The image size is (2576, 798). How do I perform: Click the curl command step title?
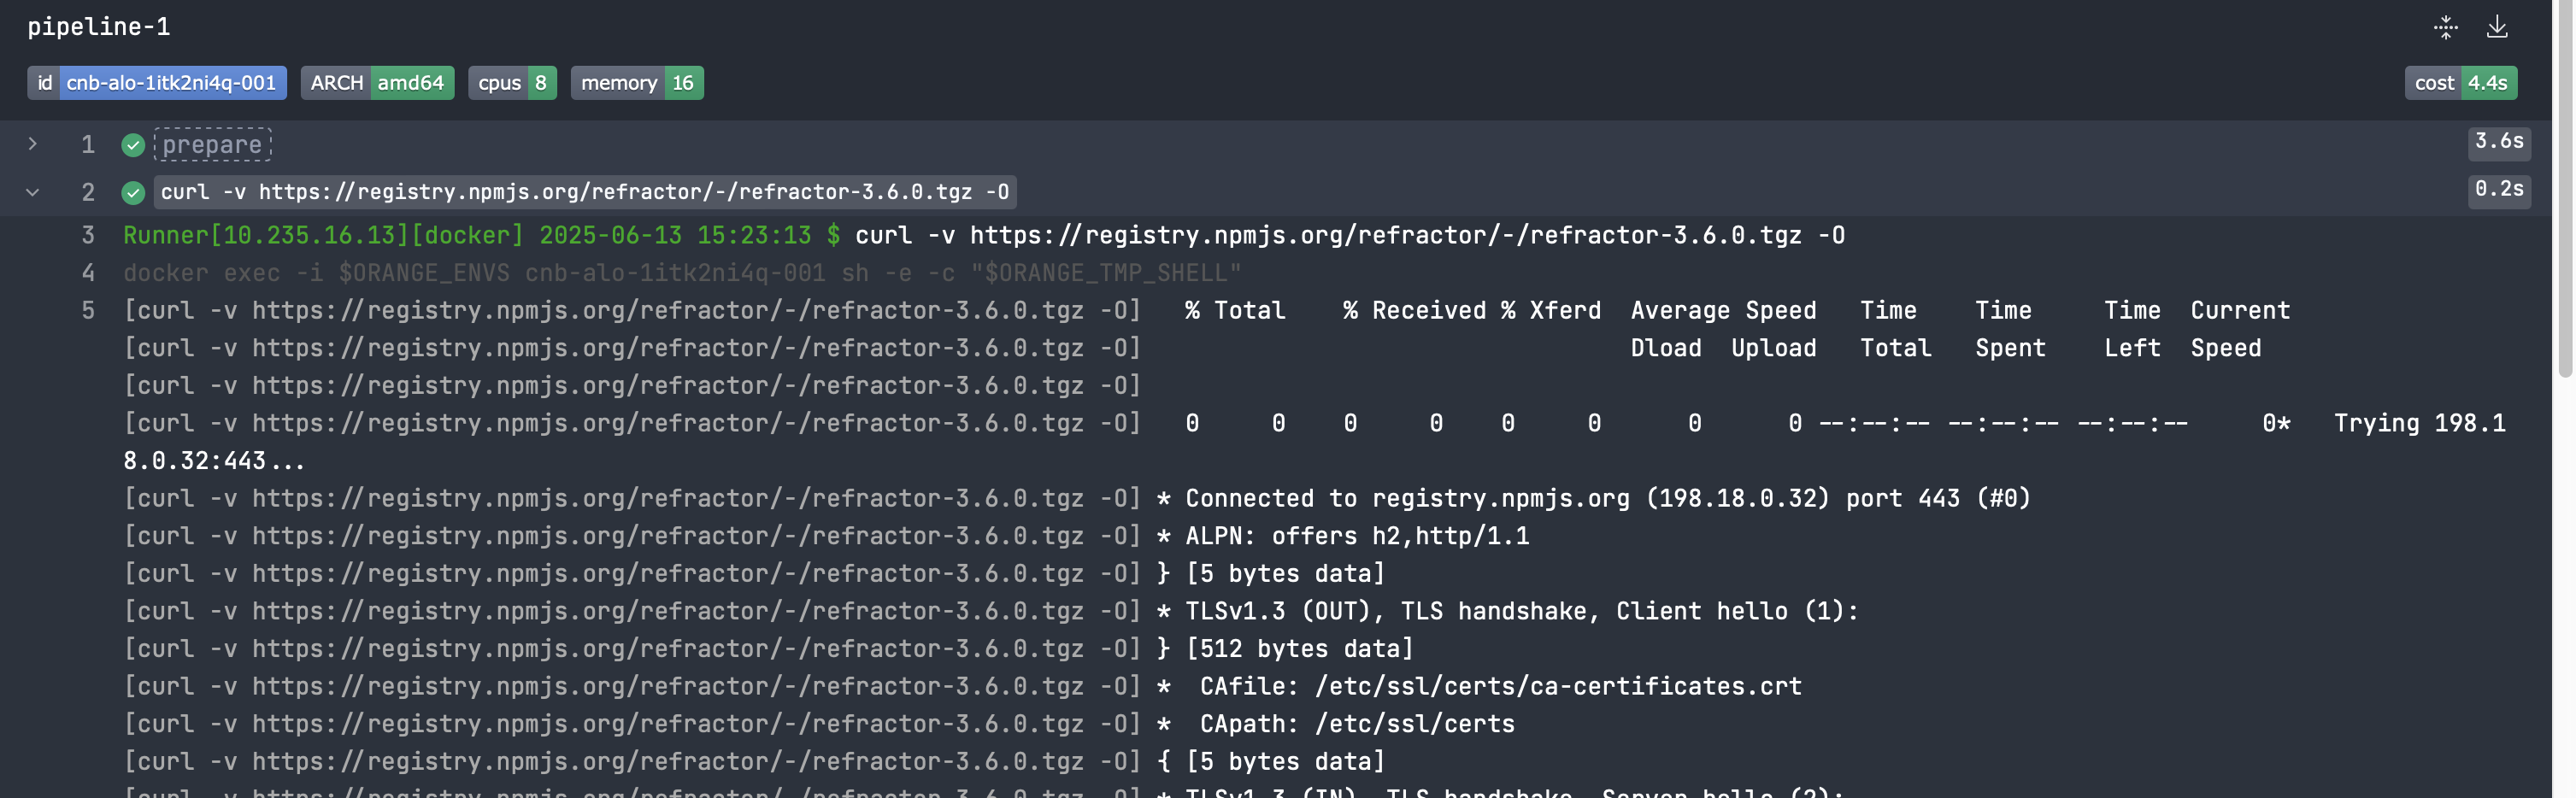pyautogui.click(x=584, y=192)
